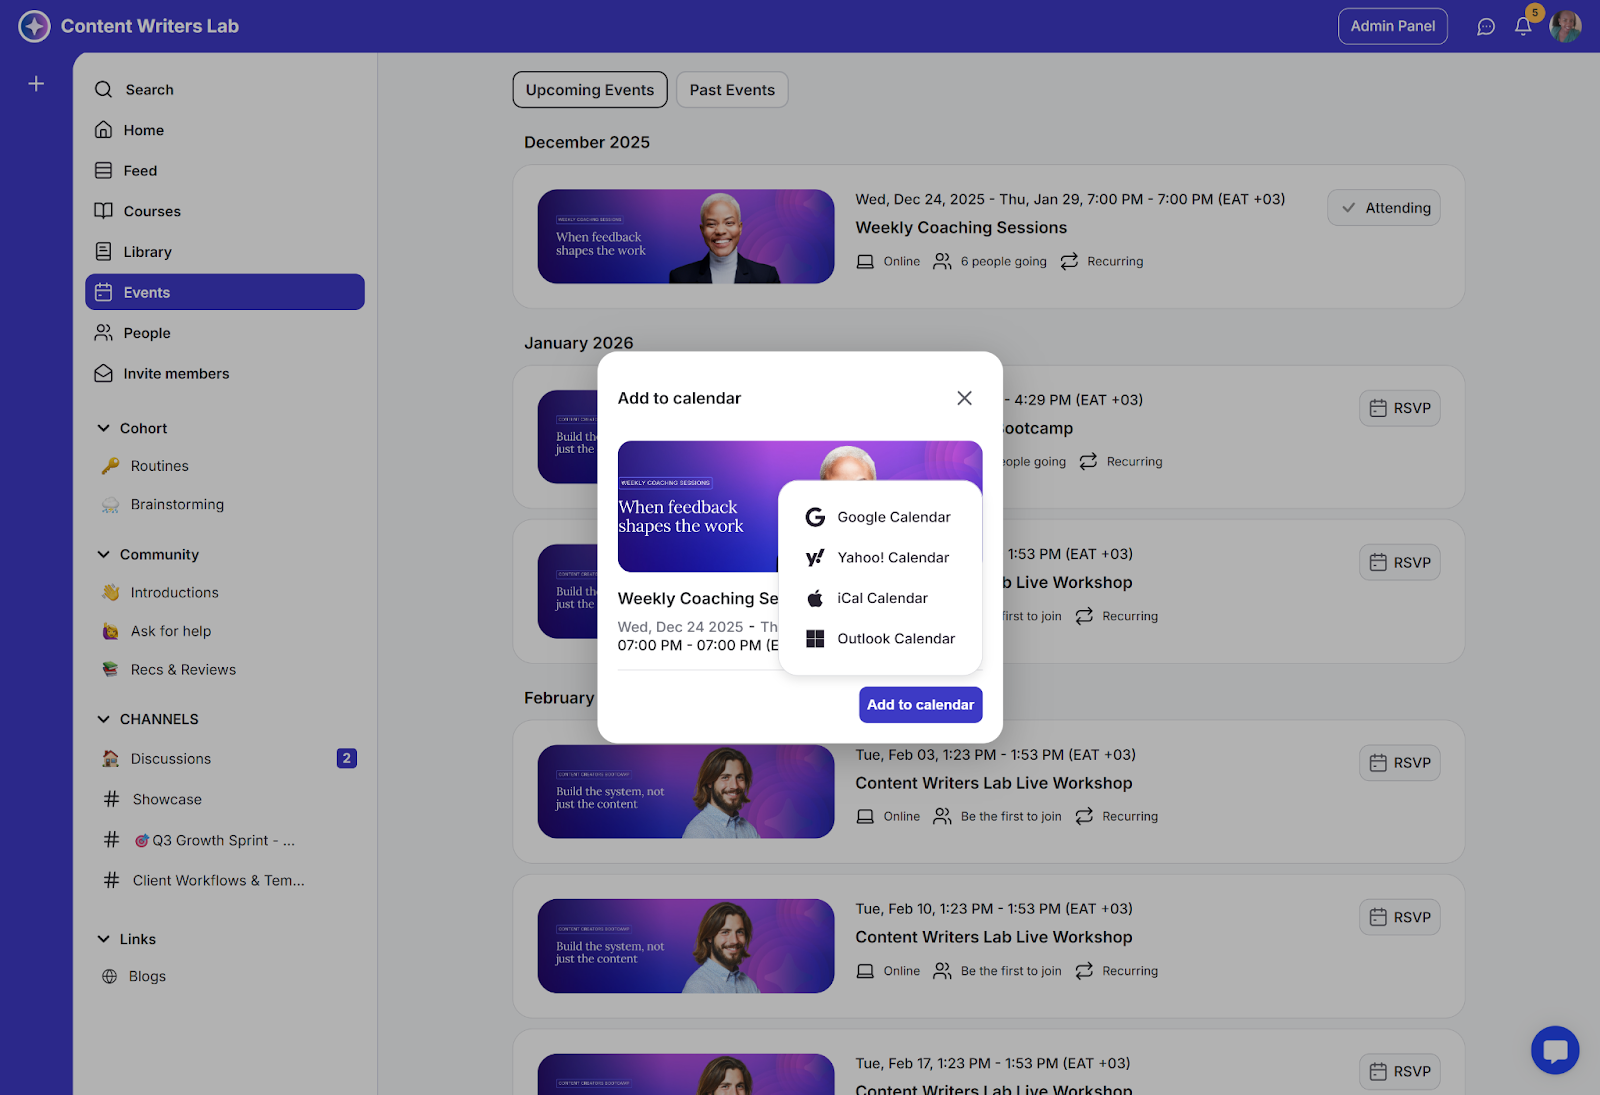This screenshot has height=1095, width=1600.
Task: Open the Feb 03 workshop thumbnail
Action: click(x=686, y=792)
